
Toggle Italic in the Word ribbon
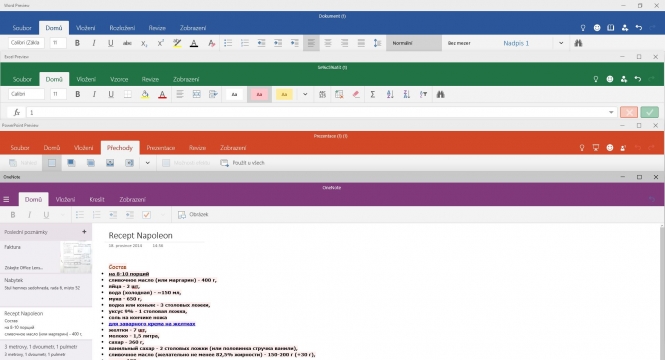pos(94,43)
